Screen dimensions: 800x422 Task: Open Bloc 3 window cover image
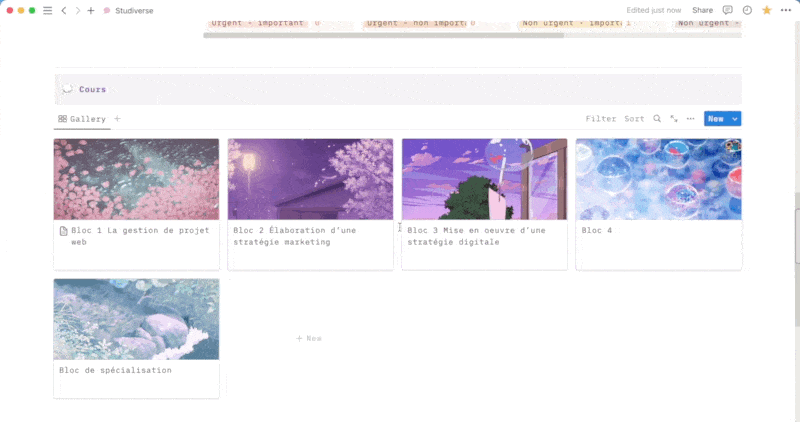pyautogui.click(x=484, y=179)
